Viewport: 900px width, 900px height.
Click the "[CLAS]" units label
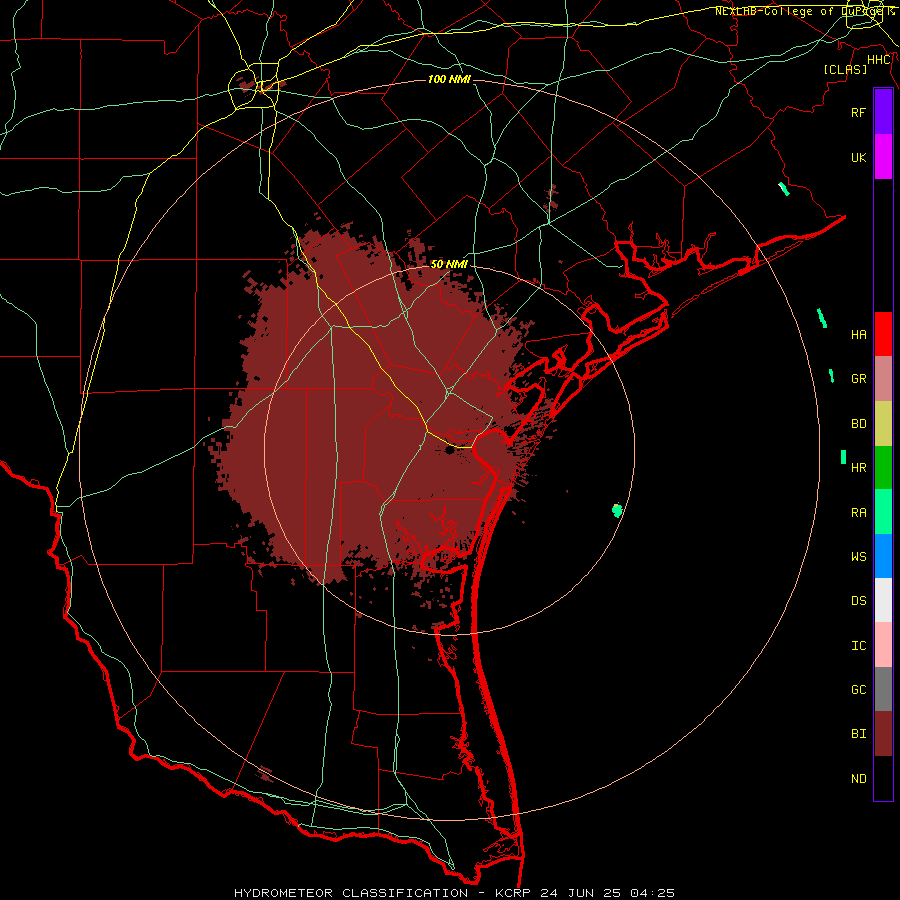(845, 69)
